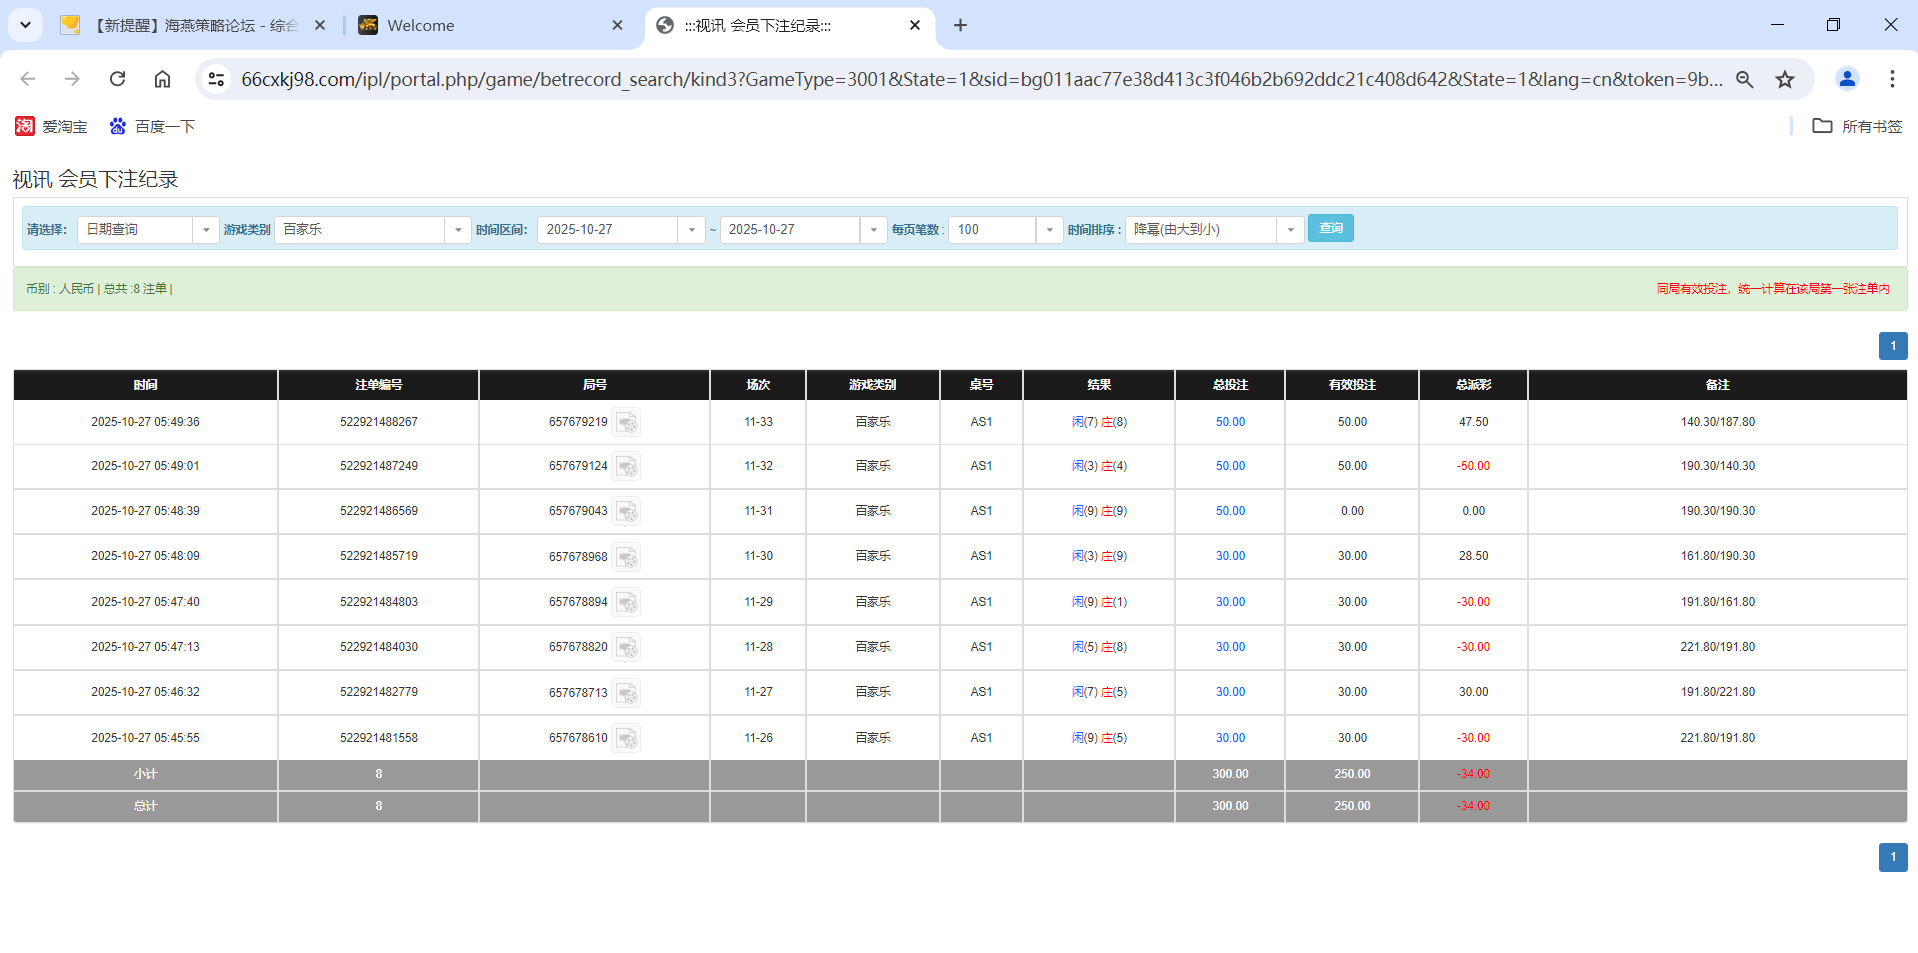Click the site info icon in address bar
The image size is (1918, 953).
point(216,79)
